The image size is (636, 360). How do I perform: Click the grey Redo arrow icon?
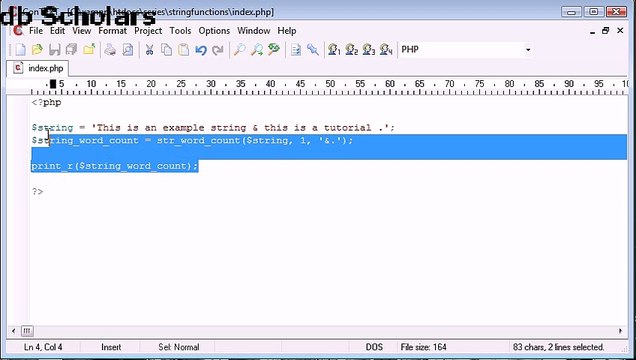[218, 49]
